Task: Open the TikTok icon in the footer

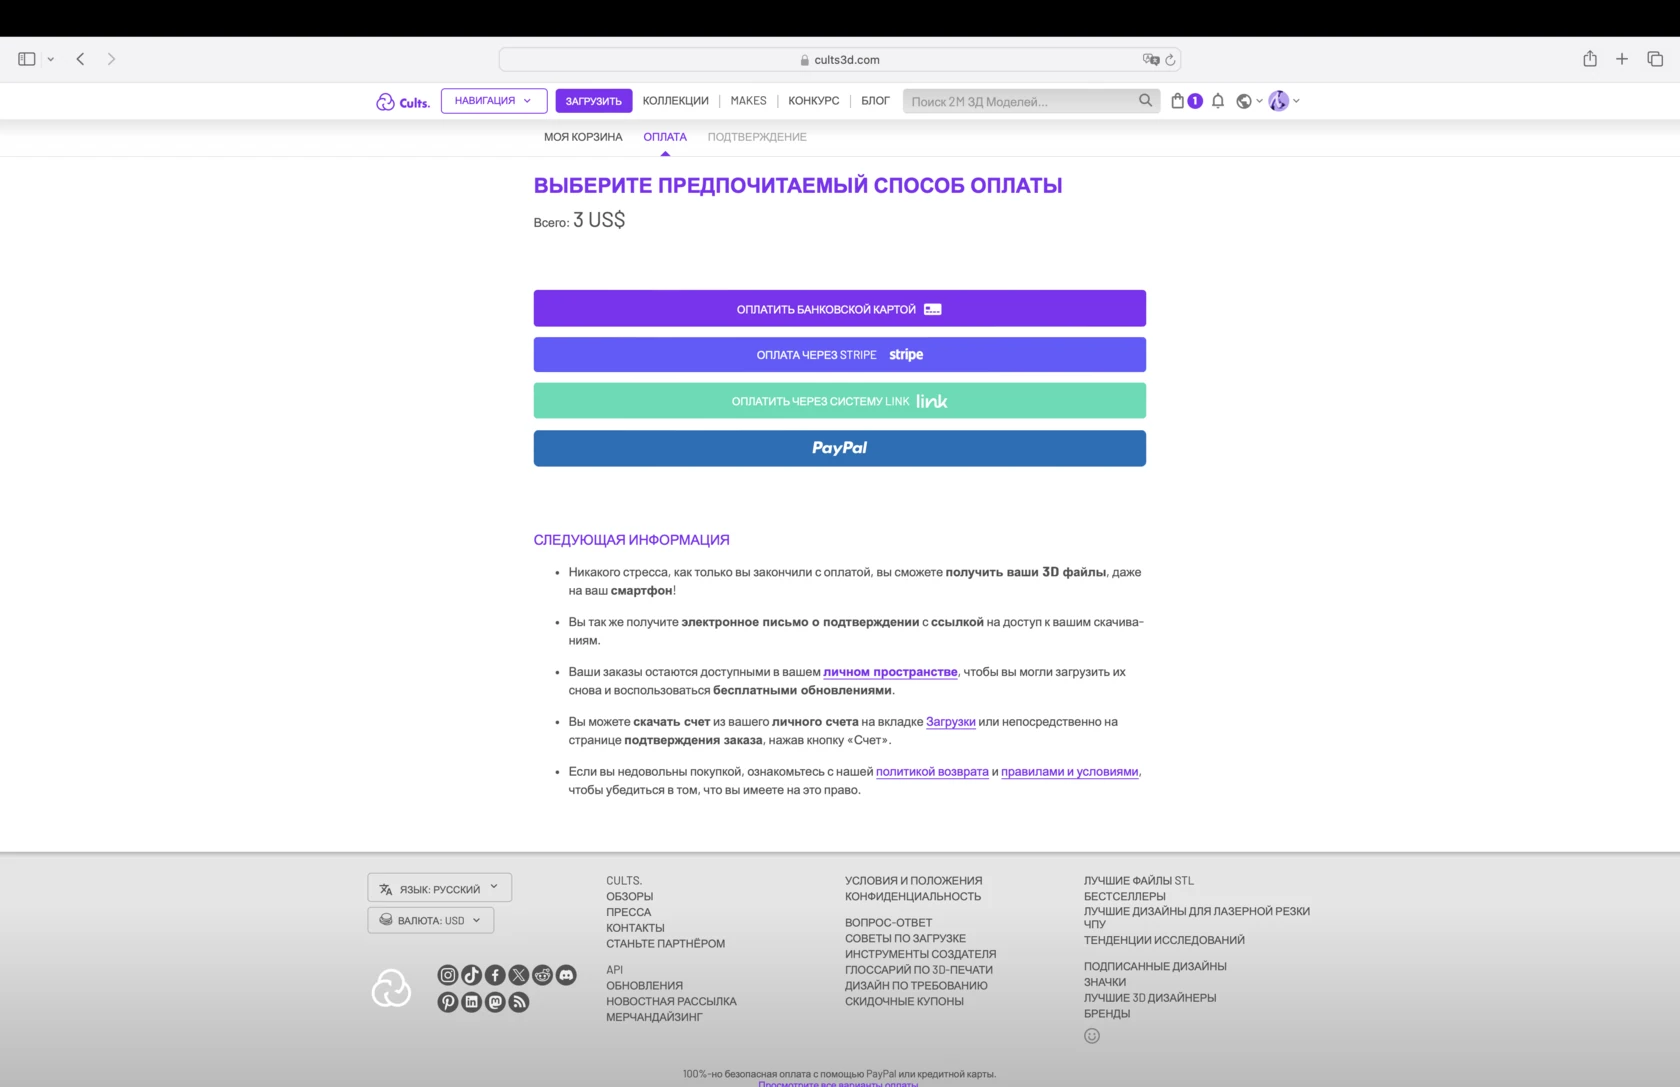Action: coord(472,975)
